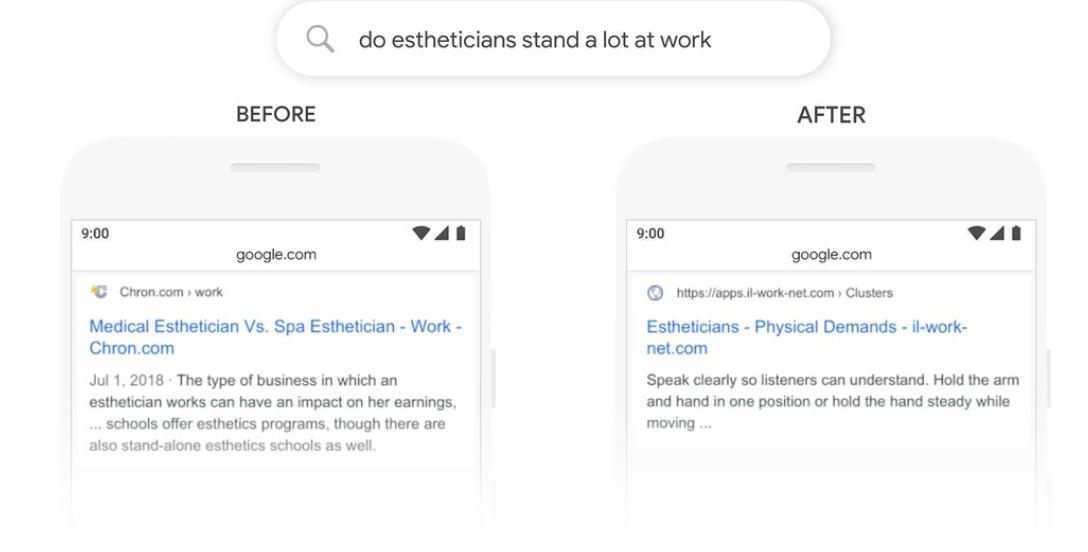
Task: Tap the google.com address bar on BEFORE phone
Action: coord(276,255)
